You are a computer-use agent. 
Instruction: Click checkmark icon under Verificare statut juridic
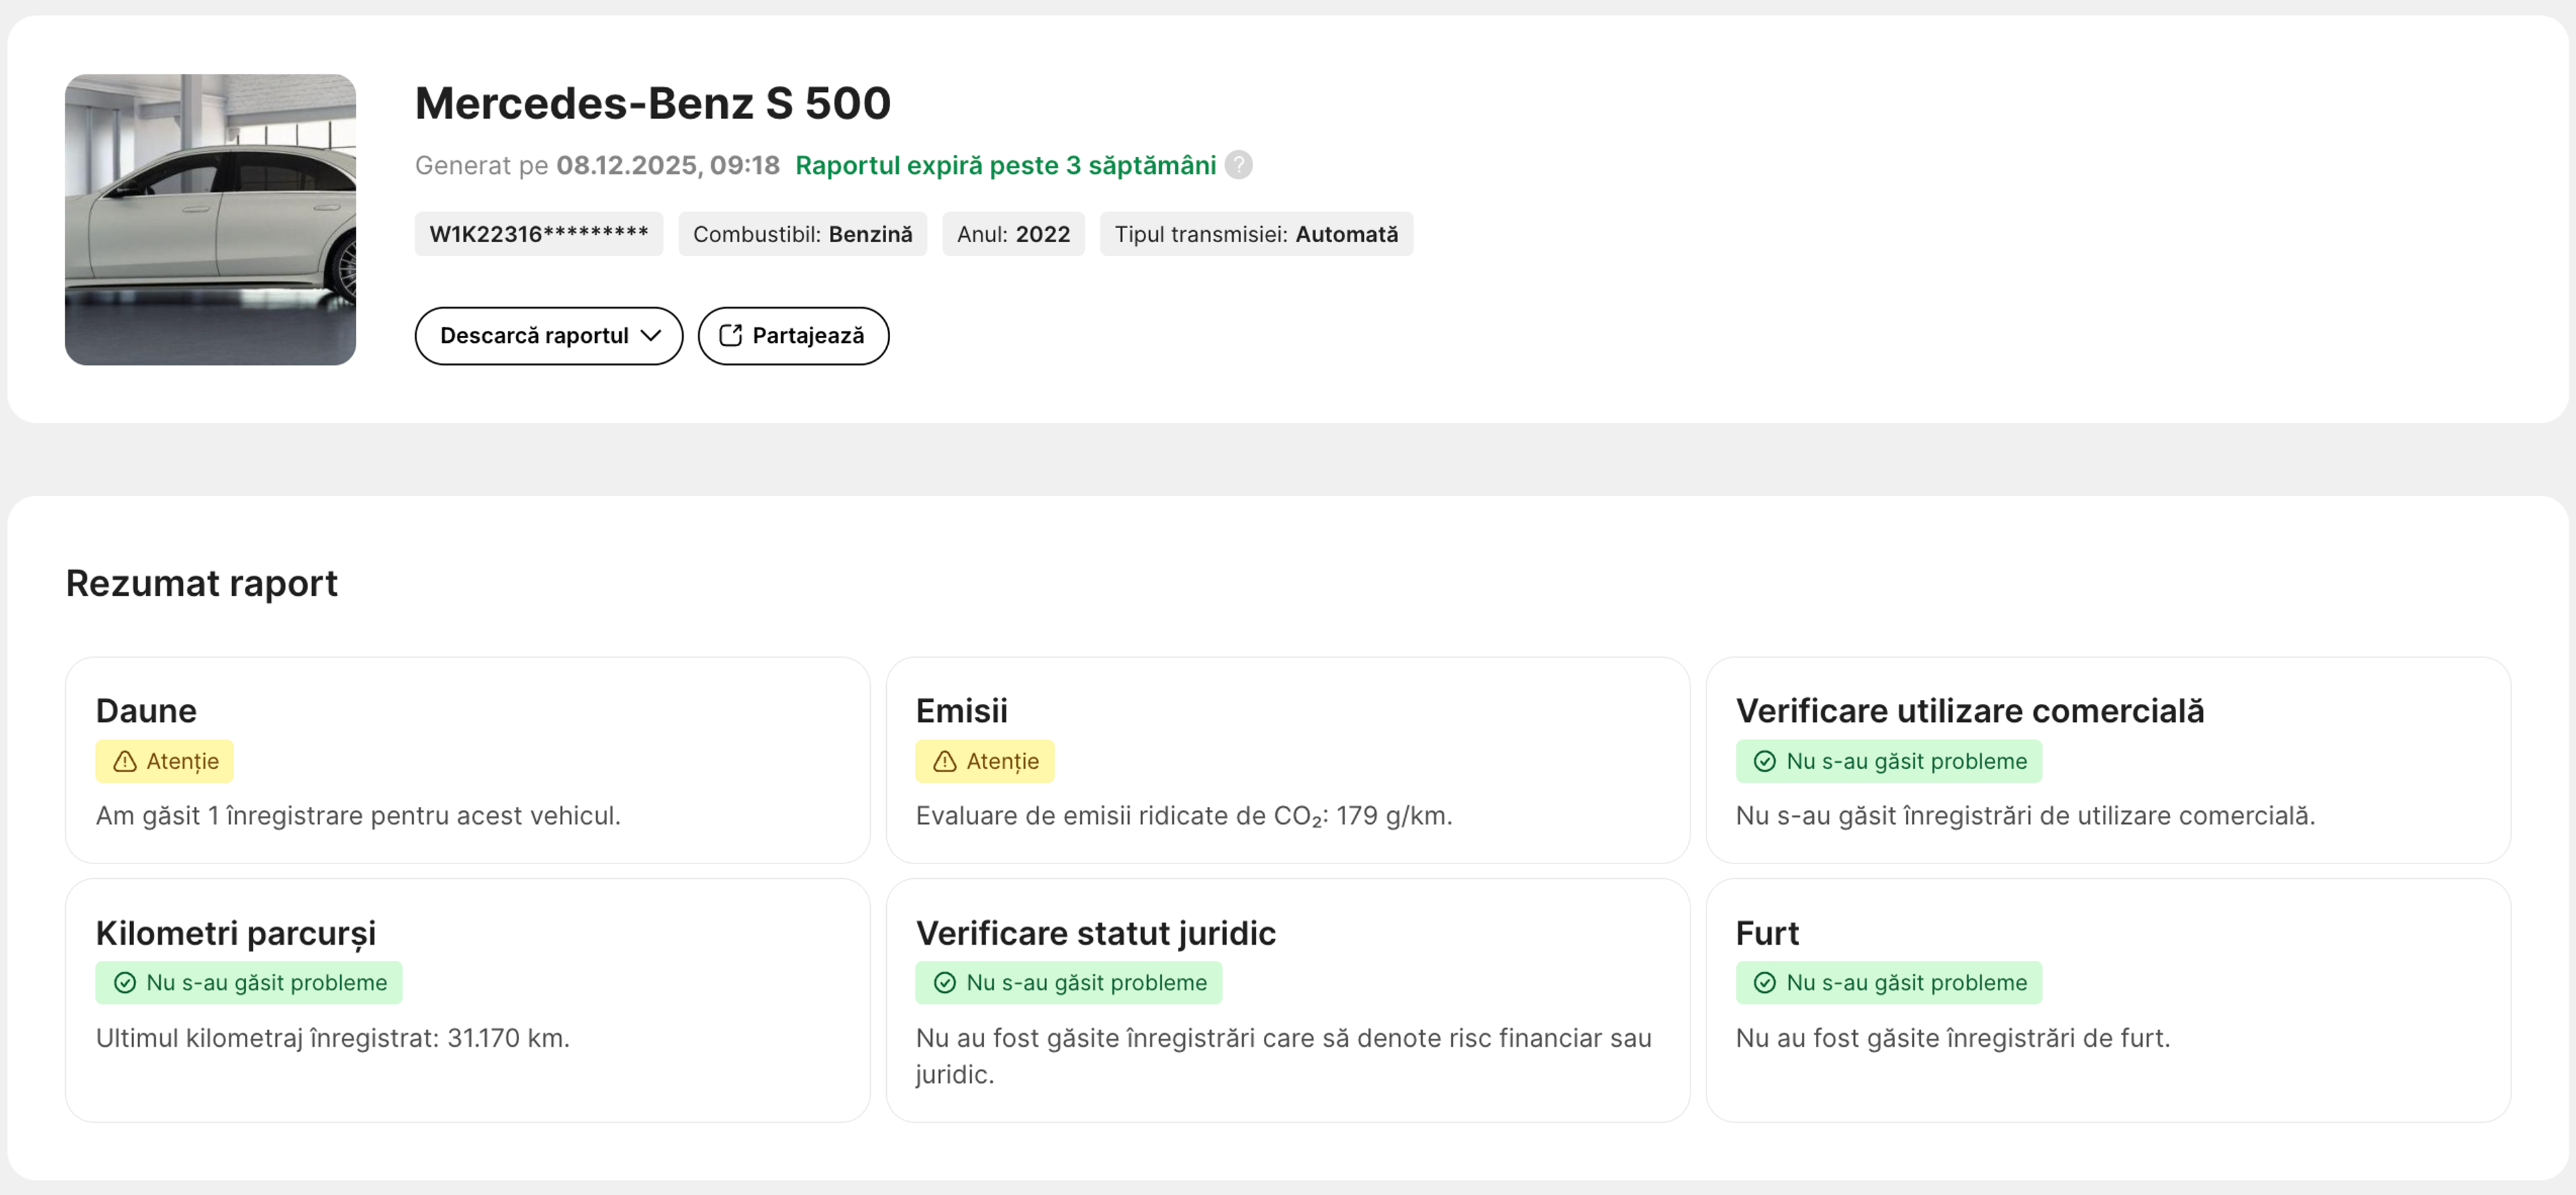point(944,983)
